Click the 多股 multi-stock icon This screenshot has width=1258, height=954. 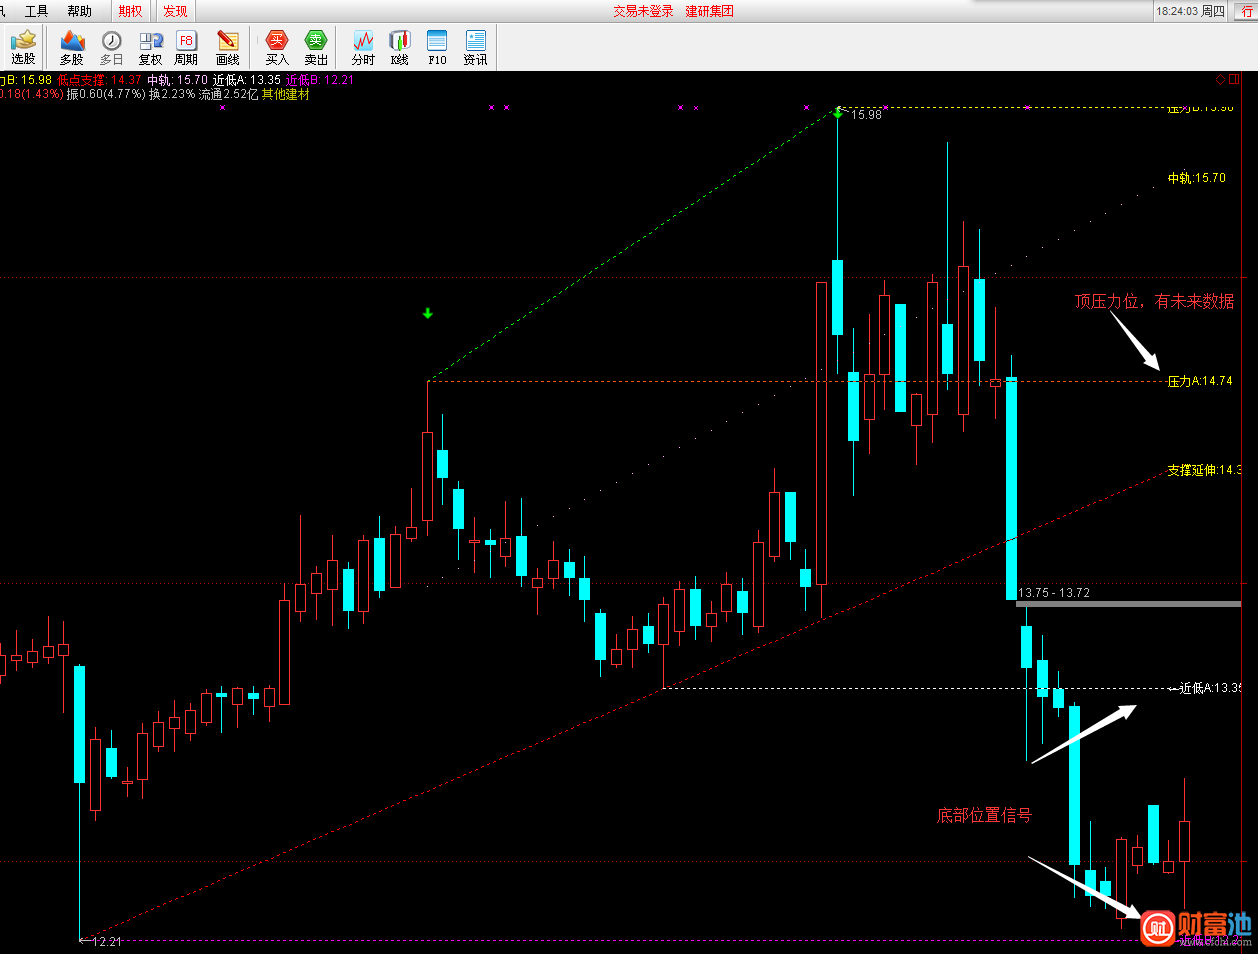point(72,47)
